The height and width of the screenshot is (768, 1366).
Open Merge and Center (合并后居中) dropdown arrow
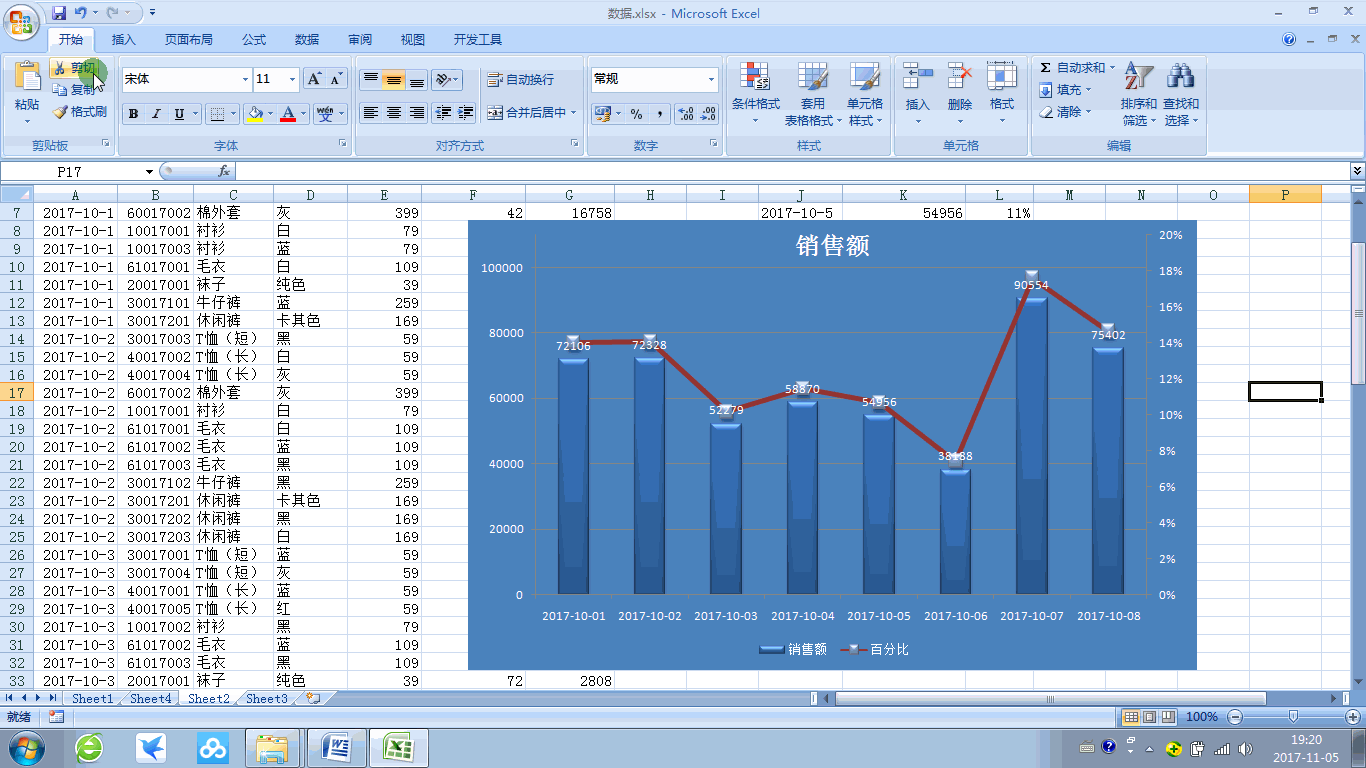[574, 113]
